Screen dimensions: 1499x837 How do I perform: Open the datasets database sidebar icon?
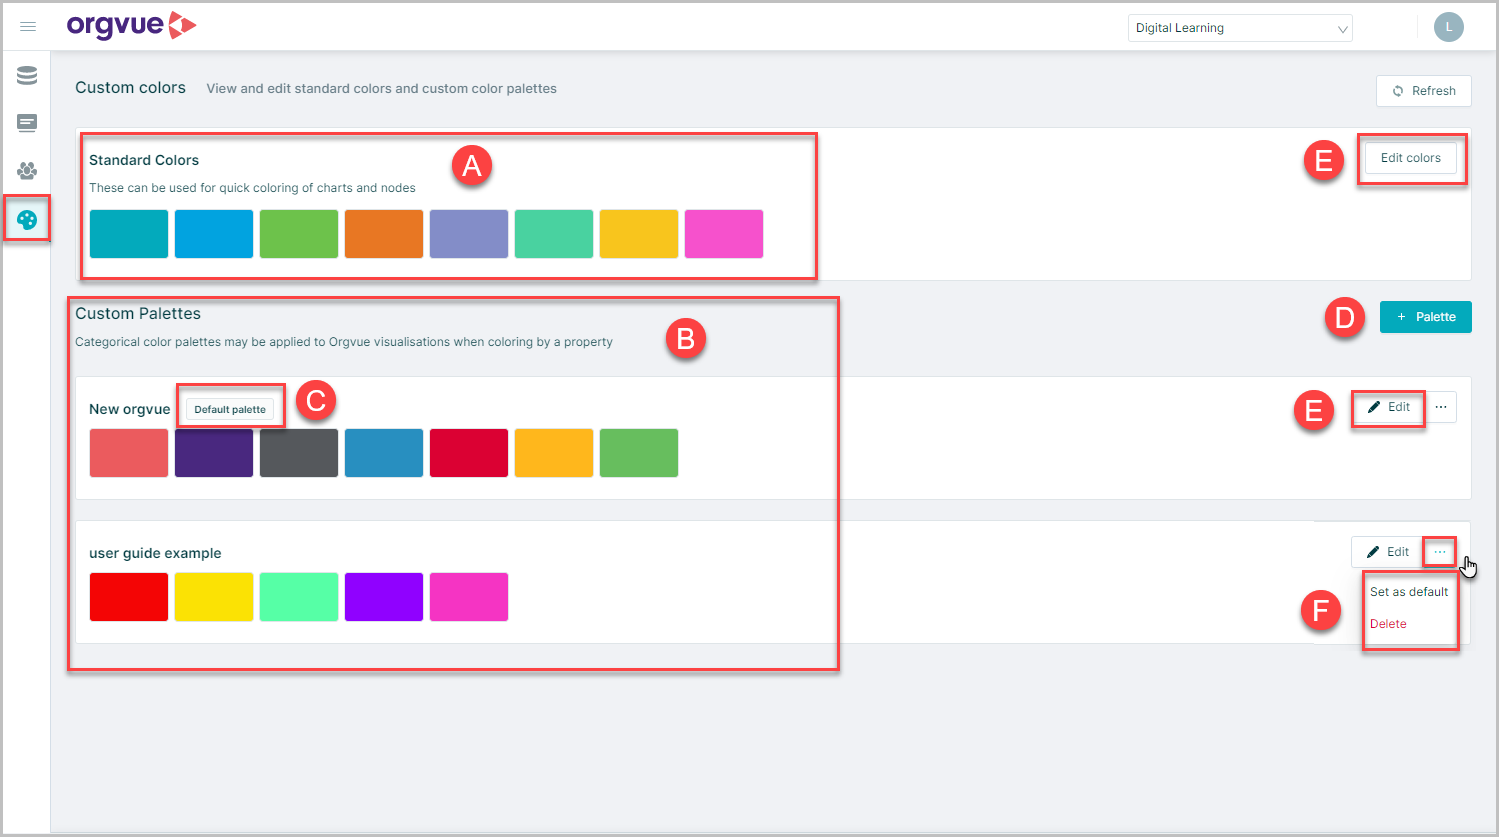pyautogui.click(x=27, y=76)
